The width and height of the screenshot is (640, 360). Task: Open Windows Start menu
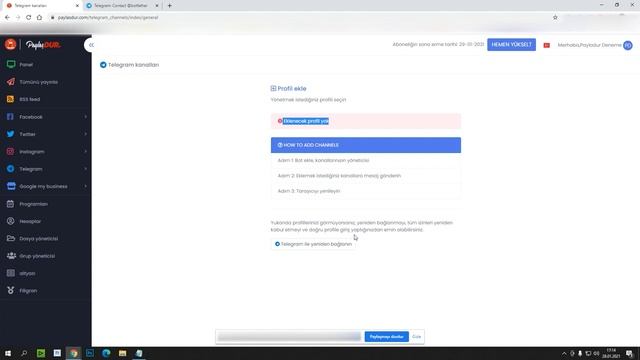click(x=8, y=353)
